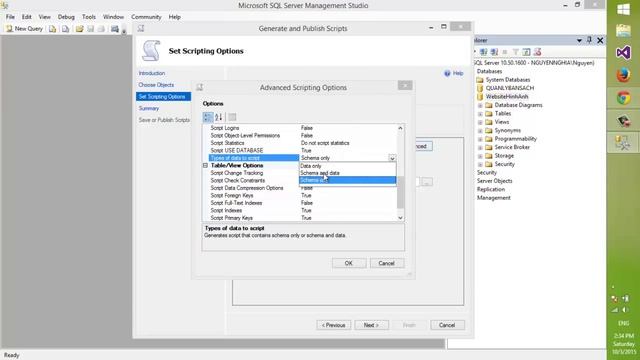Click the Visual Studio icon in taskbar

pyautogui.click(x=623, y=53)
